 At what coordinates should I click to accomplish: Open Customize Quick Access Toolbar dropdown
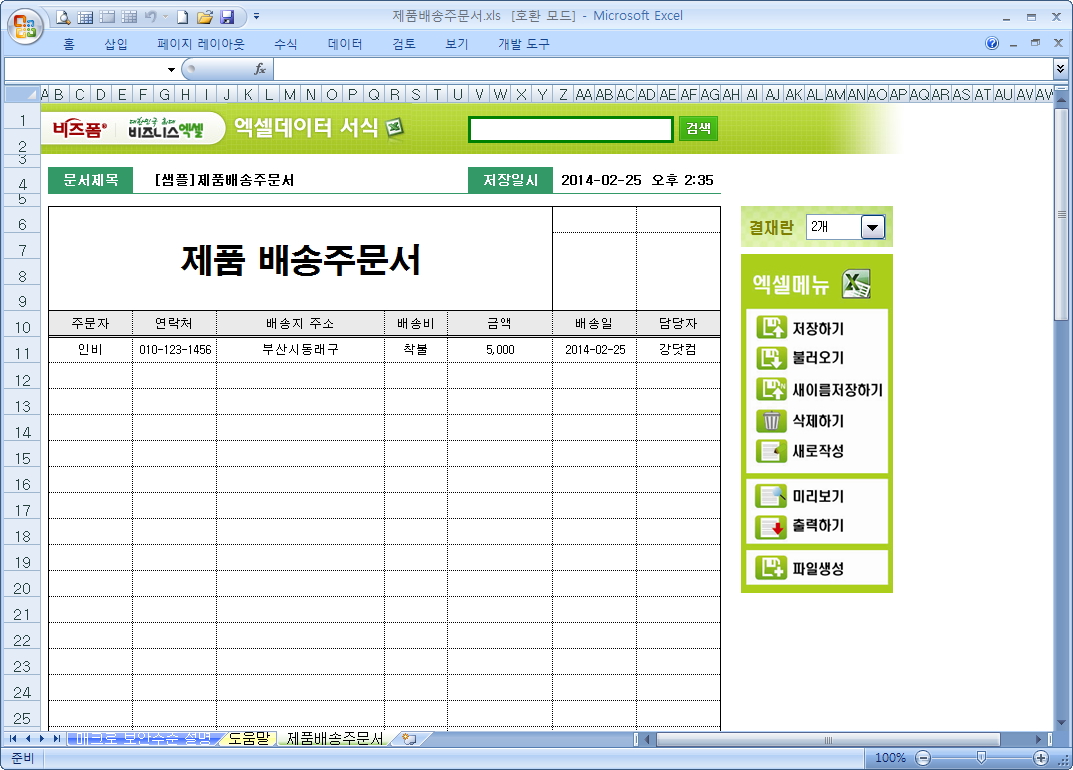[x=256, y=16]
